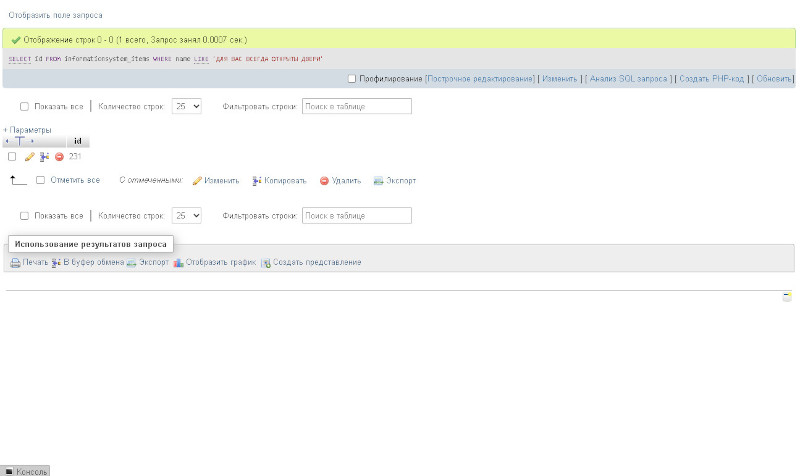This screenshot has height=476, width=800.
Task: Click the Отобразить график chart icon
Action: coord(178,263)
